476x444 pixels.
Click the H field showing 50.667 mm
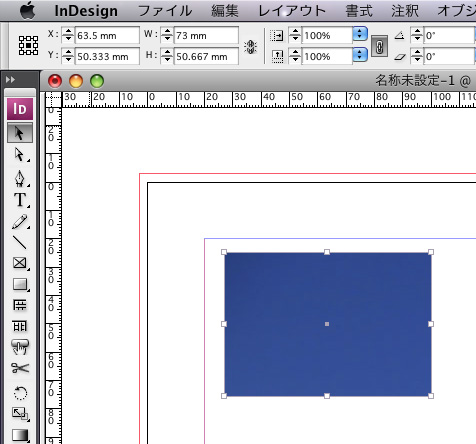click(206, 56)
